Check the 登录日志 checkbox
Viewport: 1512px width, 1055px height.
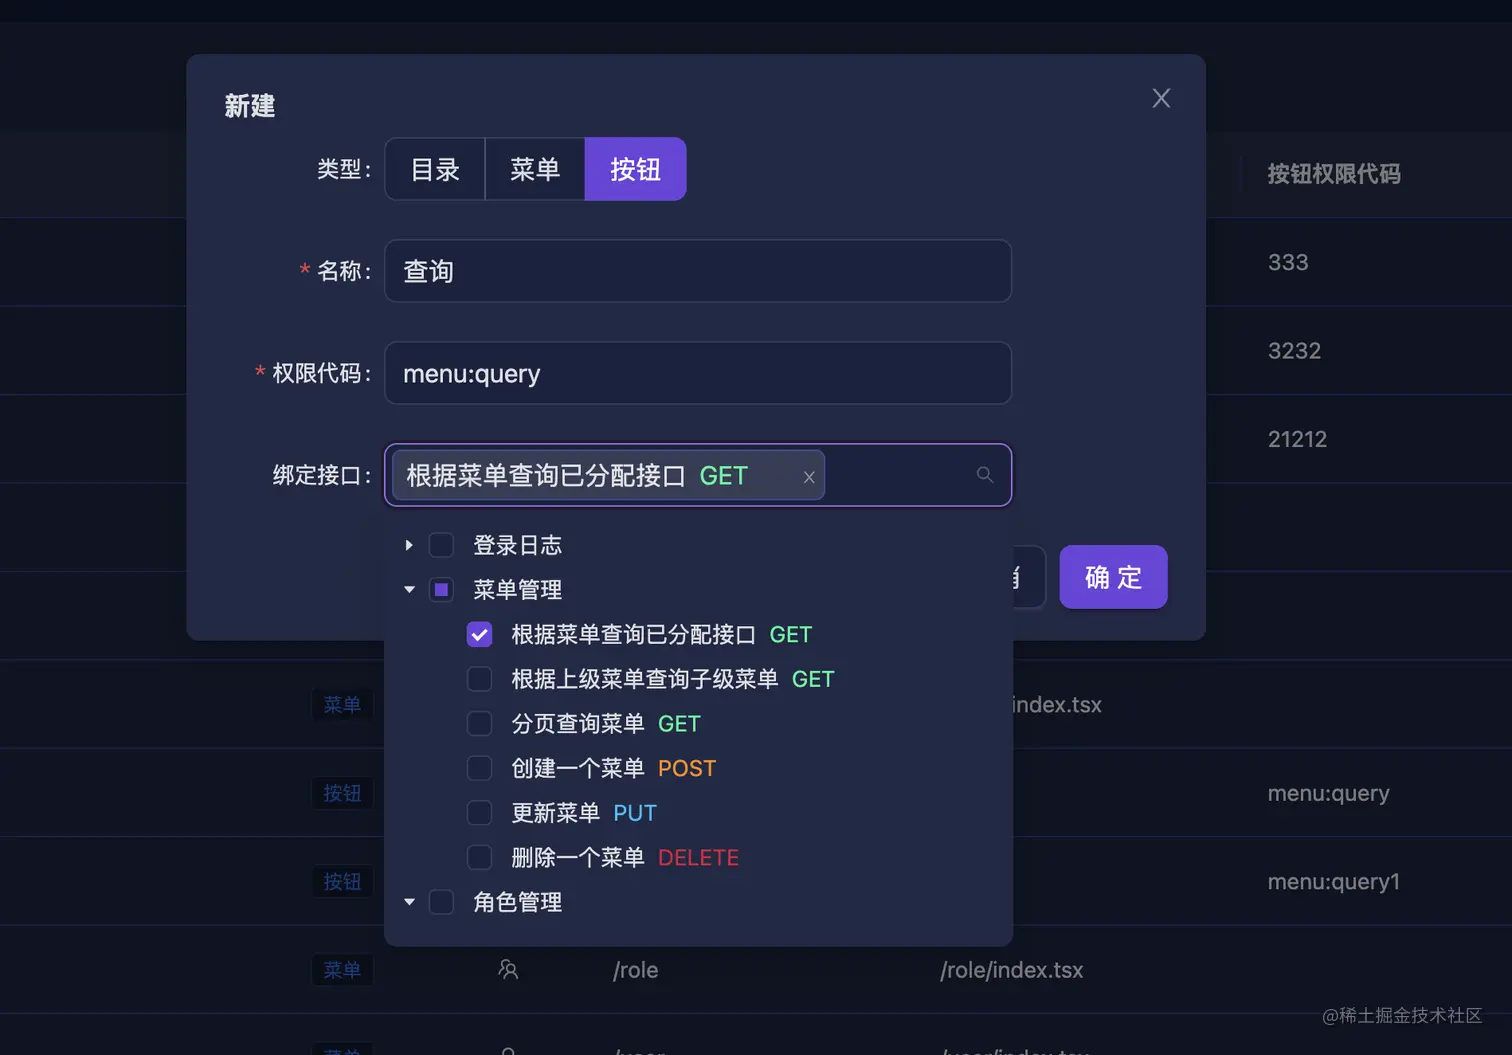[441, 545]
